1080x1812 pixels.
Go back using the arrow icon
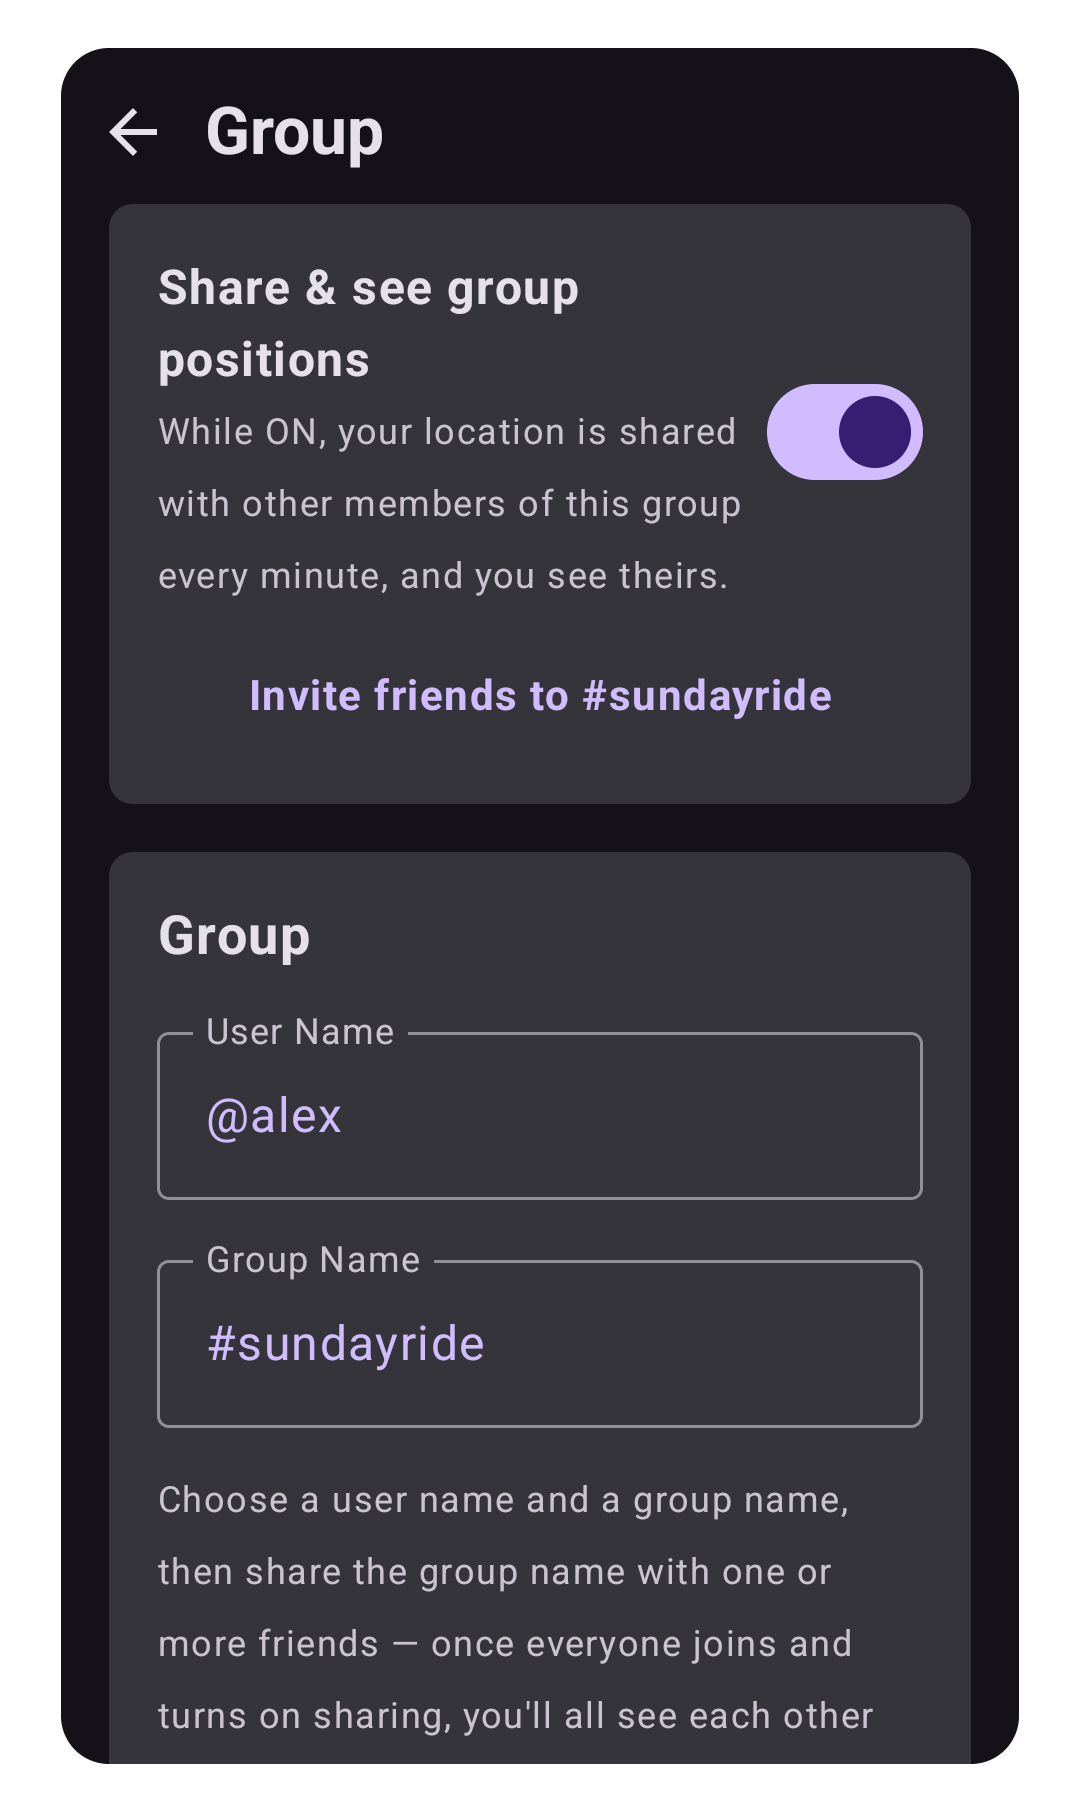(x=134, y=133)
